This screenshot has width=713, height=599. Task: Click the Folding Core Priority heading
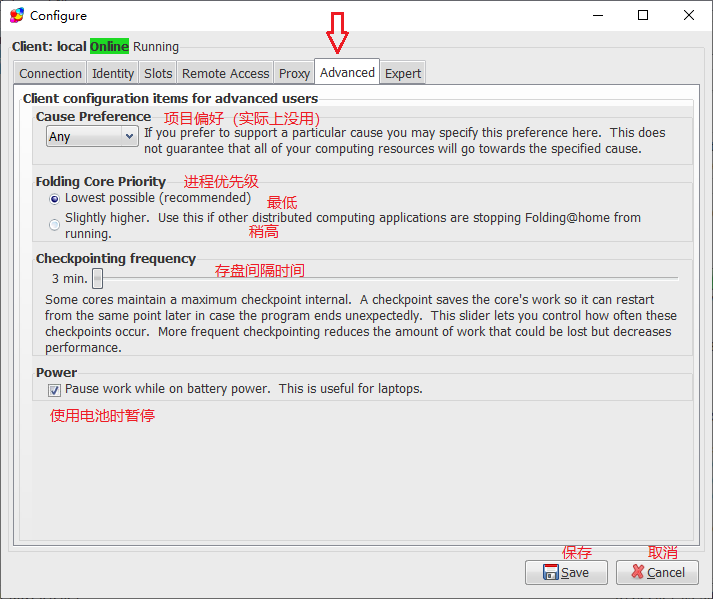coord(100,181)
